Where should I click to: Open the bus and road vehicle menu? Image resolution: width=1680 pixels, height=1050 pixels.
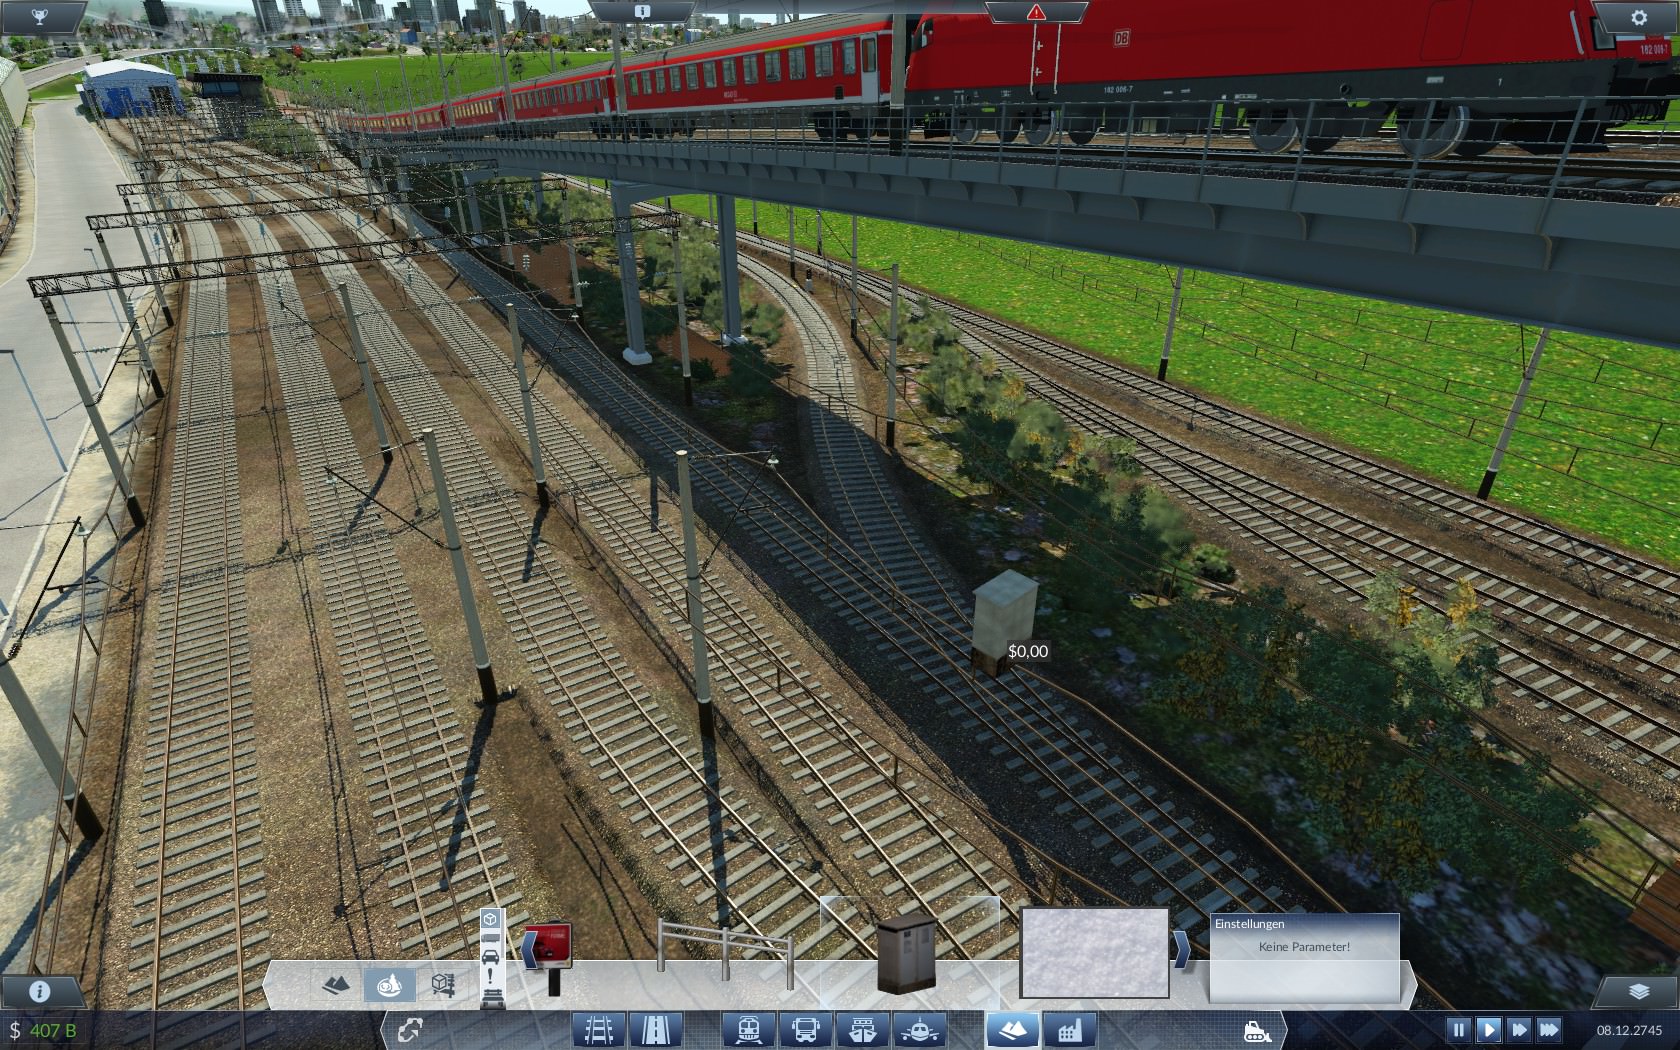pyautogui.click(x=806, y=1029)
